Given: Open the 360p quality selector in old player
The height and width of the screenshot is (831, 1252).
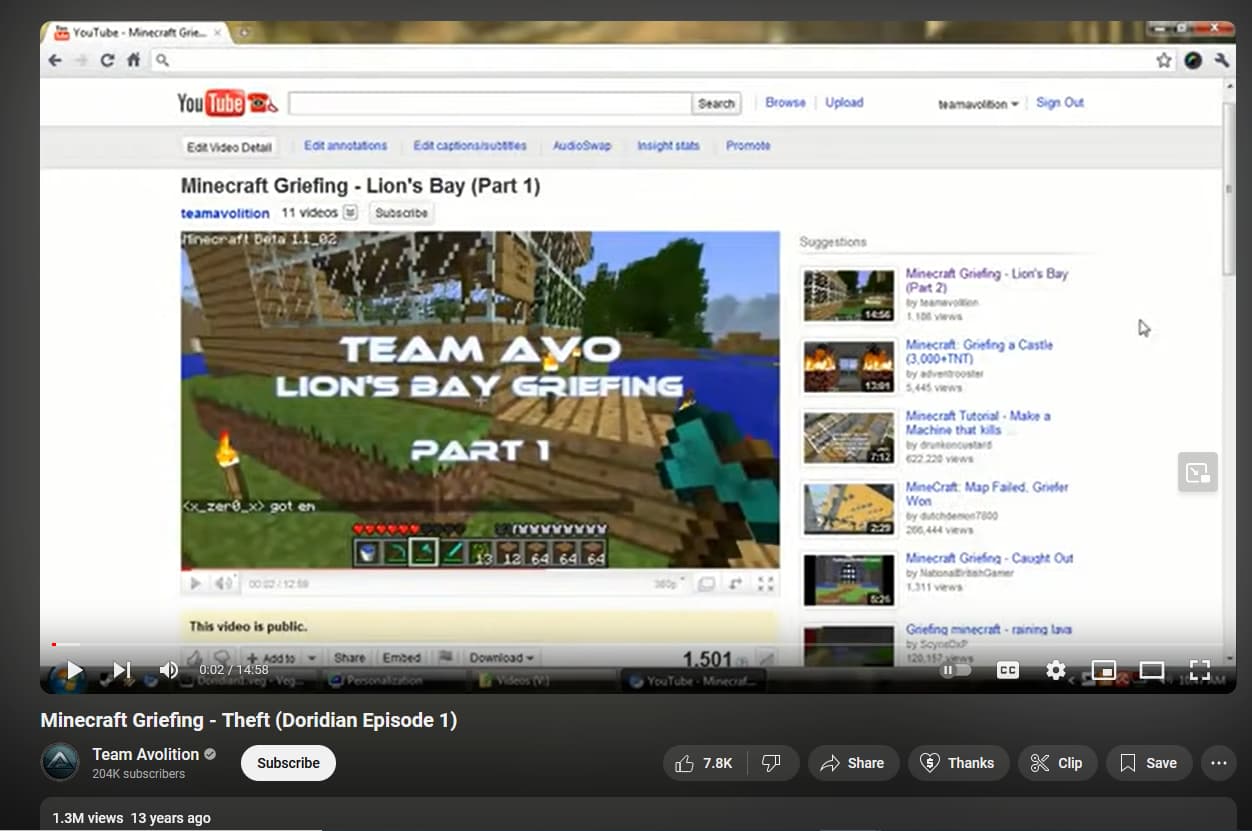Looking at the screenshot, I should pos(667,584).
